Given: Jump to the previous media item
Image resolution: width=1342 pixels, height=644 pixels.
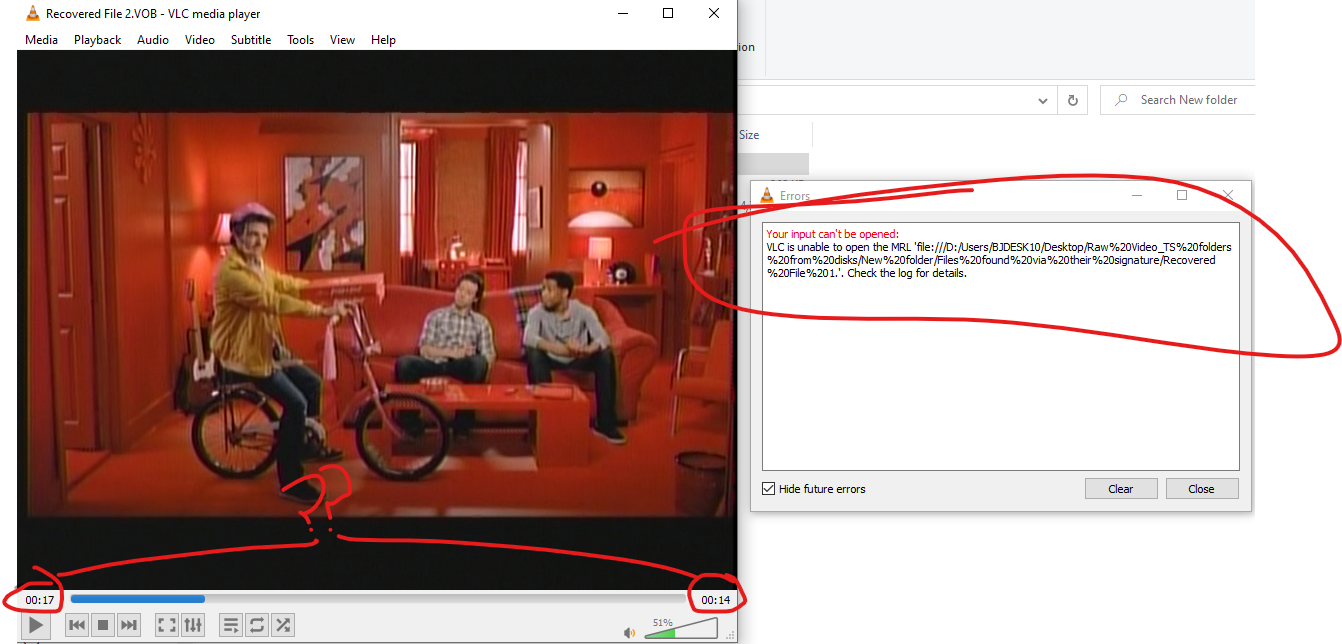Looking at the screenshot, I should tap(77, 625).
